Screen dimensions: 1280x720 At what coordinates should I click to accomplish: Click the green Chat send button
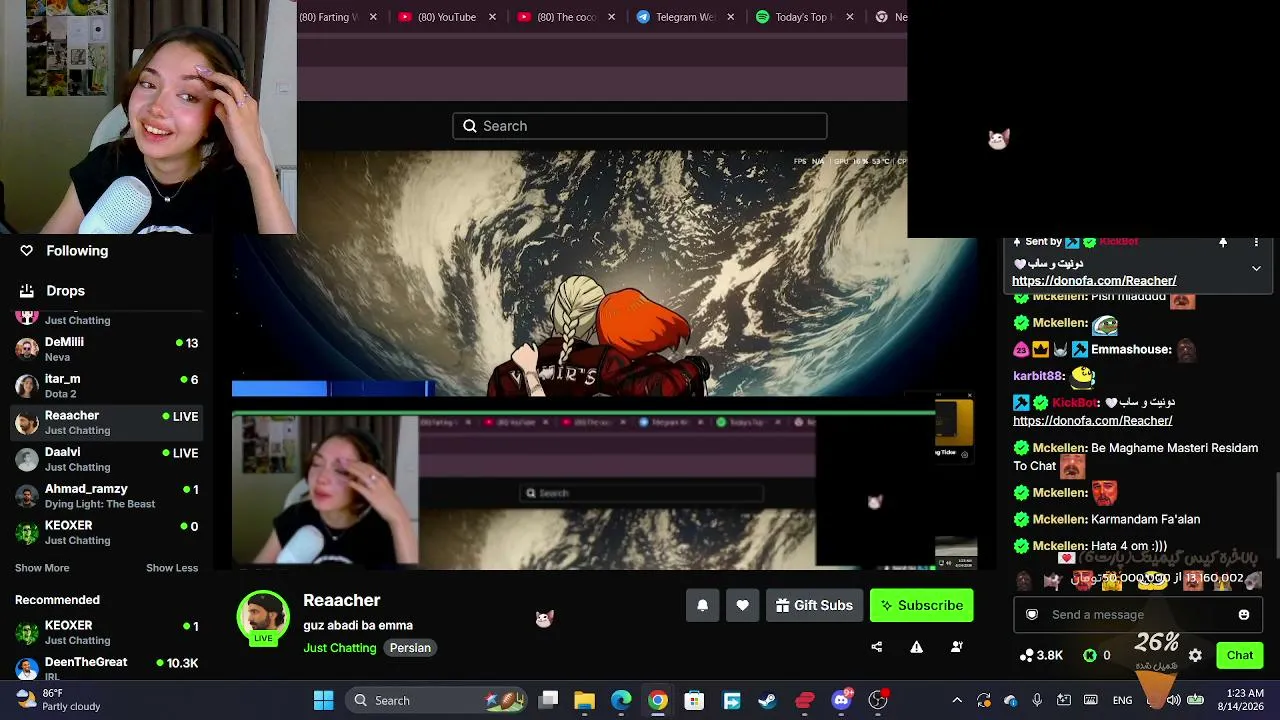tap(1240, 656)
